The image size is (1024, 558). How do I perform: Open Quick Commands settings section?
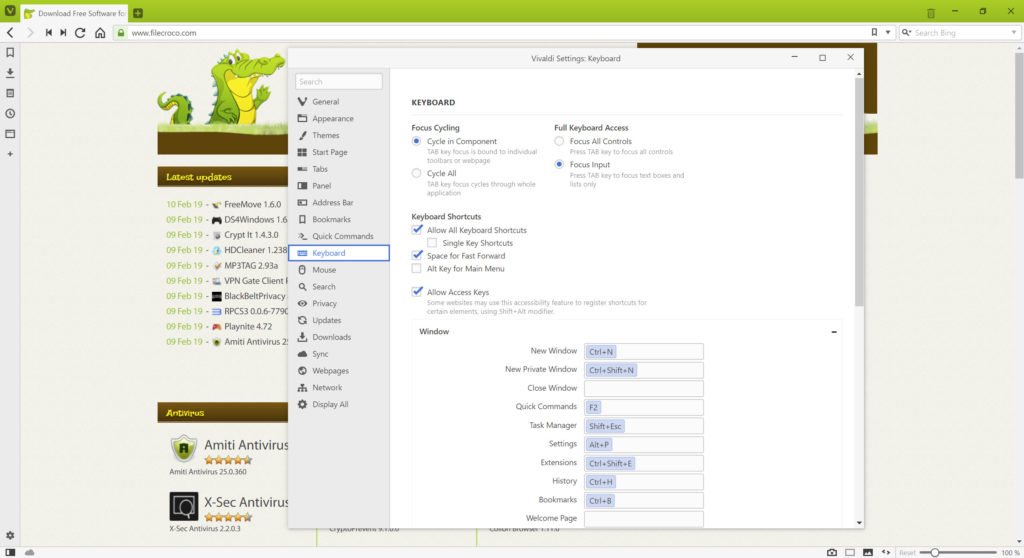(x=339, y=237)
